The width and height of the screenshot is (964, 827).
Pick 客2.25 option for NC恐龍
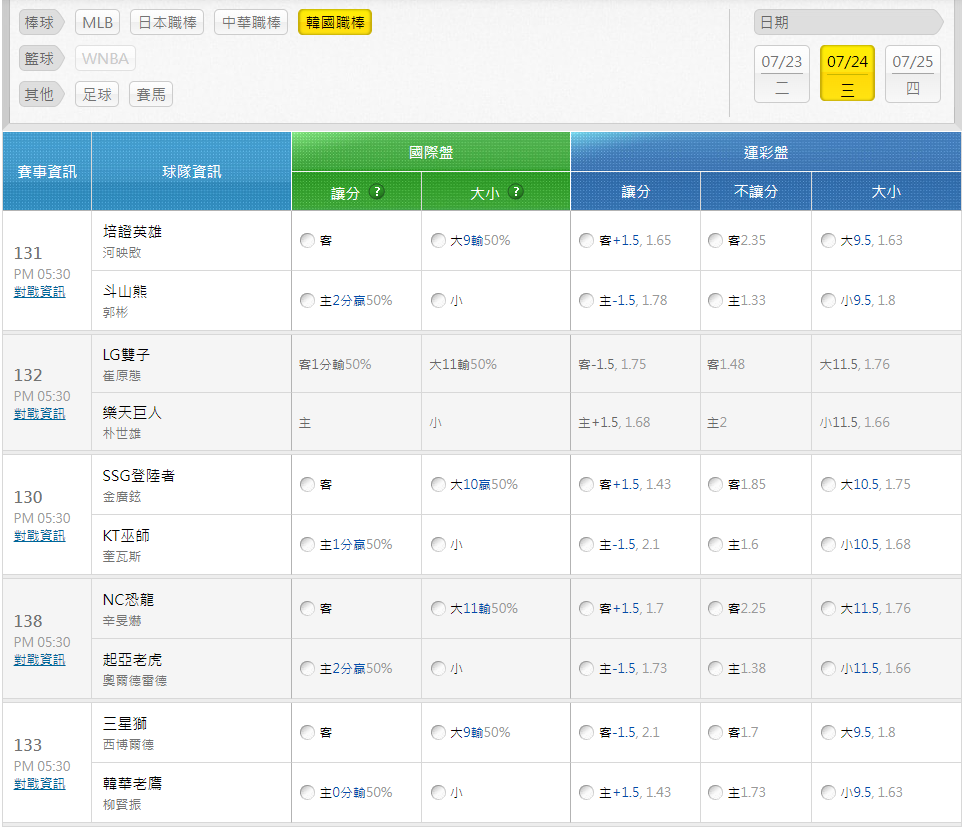[x=716, y=609]
